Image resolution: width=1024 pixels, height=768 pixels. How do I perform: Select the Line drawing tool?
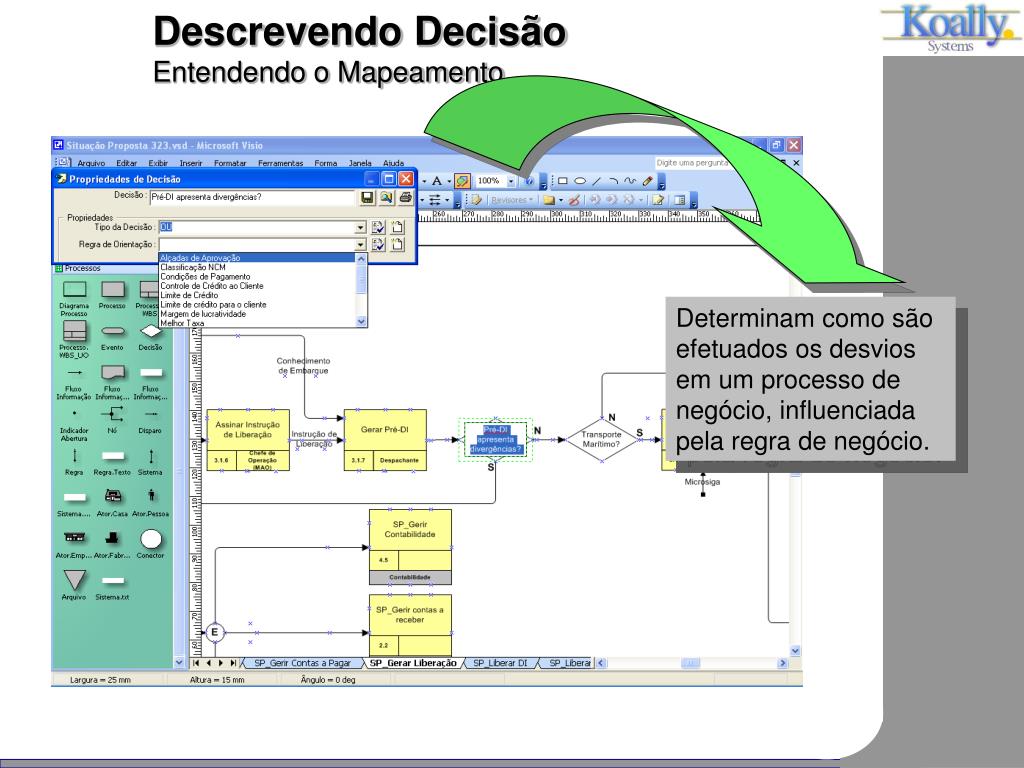(596, 181)
